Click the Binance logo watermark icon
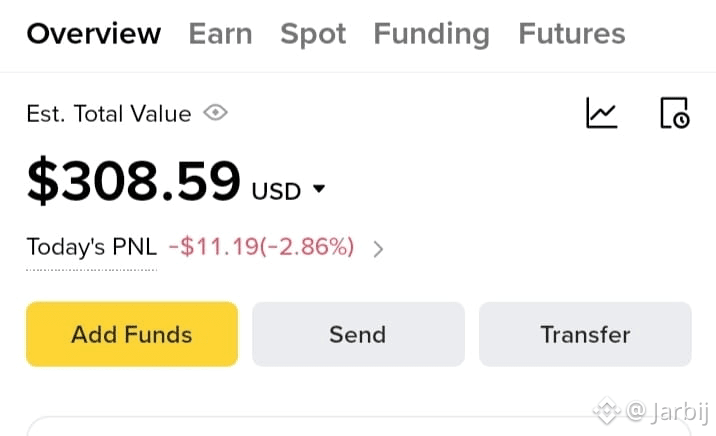This screenshot has width=716, height=436. tap(606, 410)
